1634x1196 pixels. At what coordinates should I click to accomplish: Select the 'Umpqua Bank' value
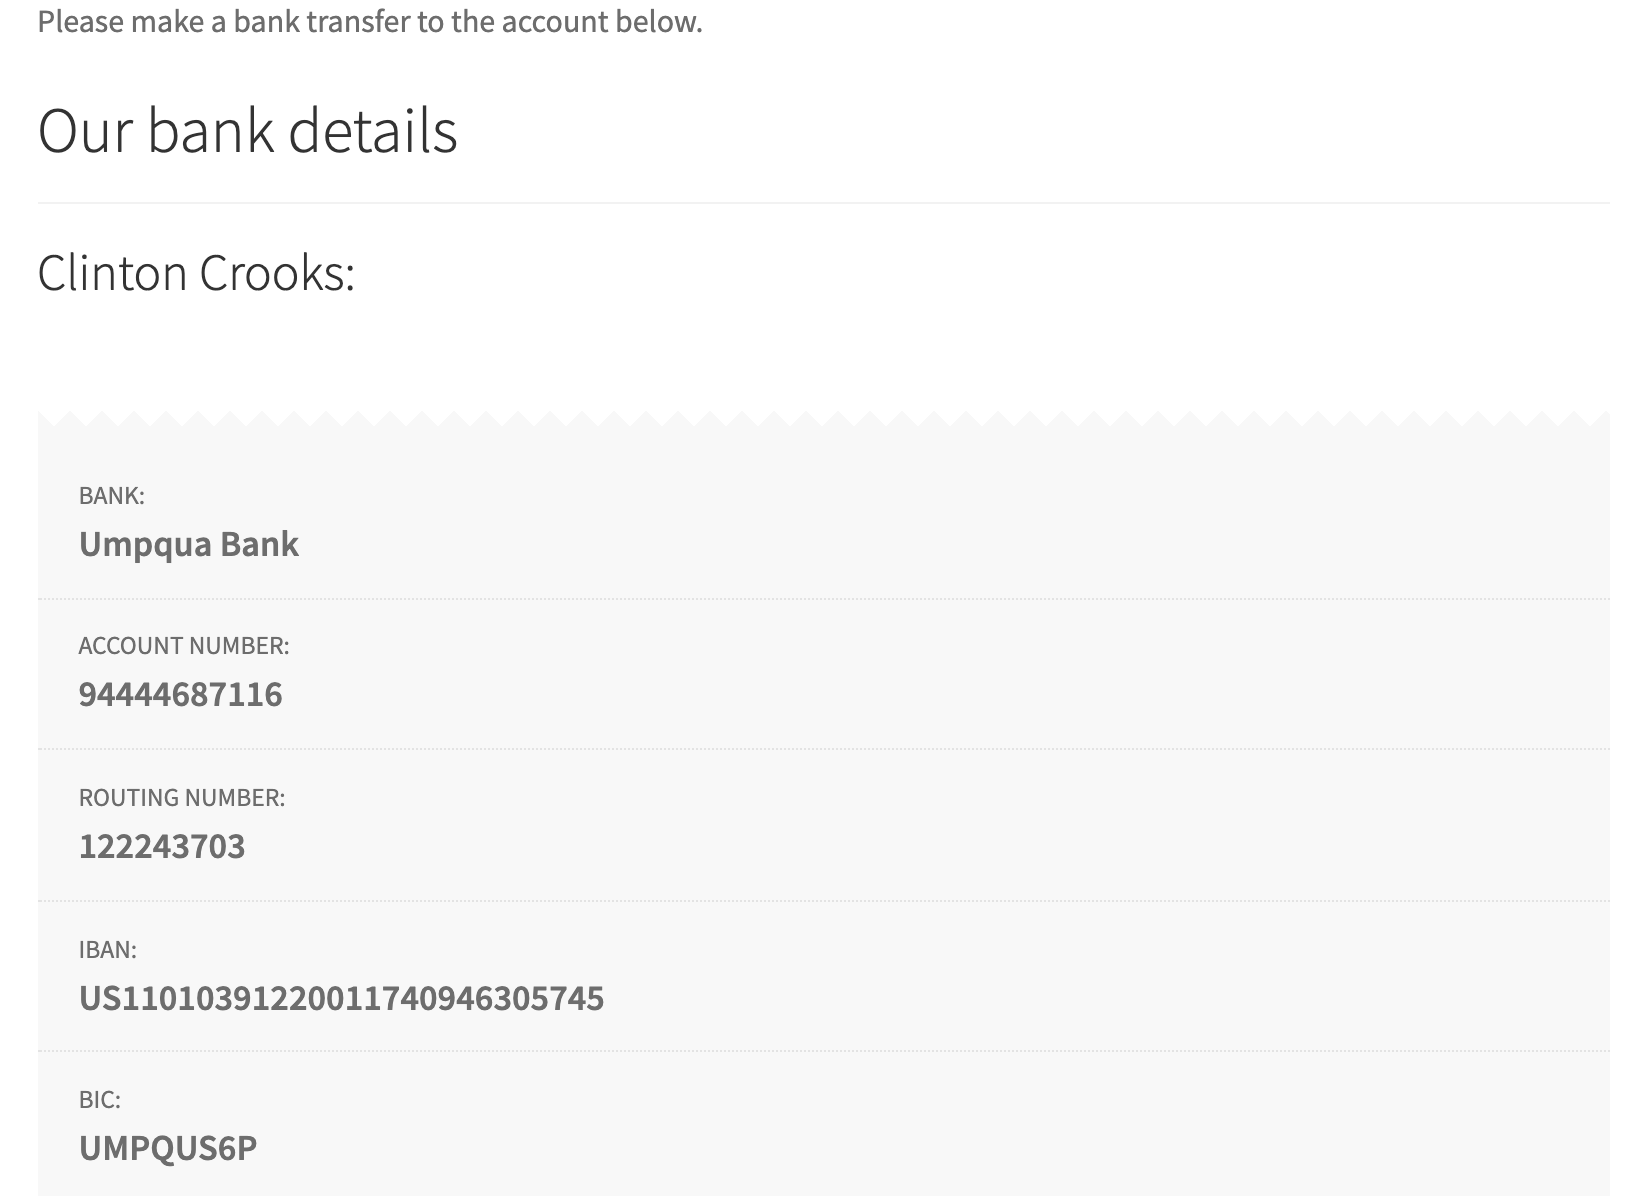coord(189,544)
